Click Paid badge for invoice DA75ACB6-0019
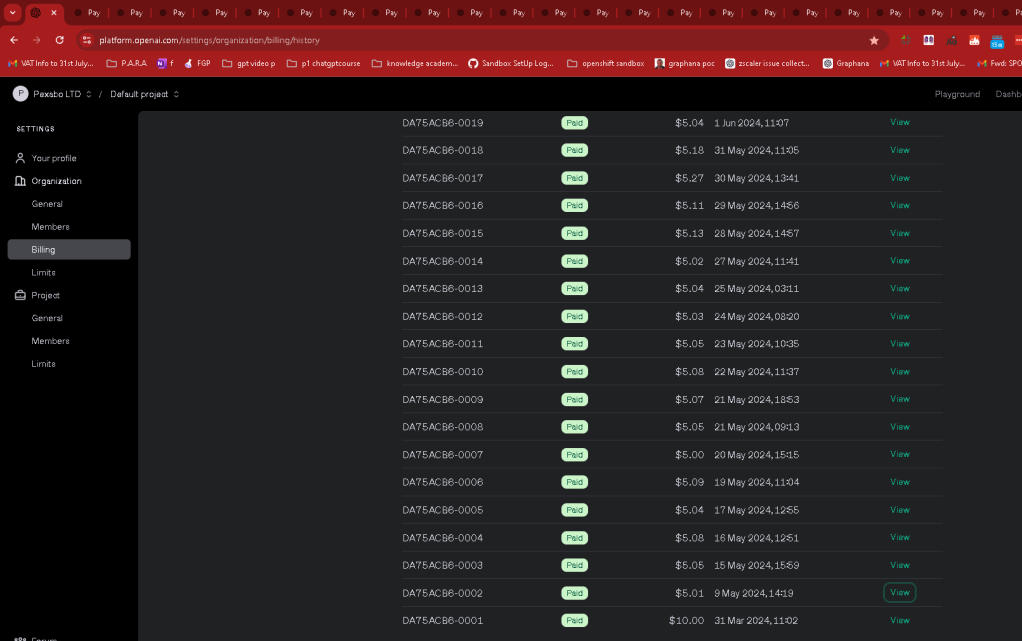This screenshot has width=1022, height=641. (574, 123)
